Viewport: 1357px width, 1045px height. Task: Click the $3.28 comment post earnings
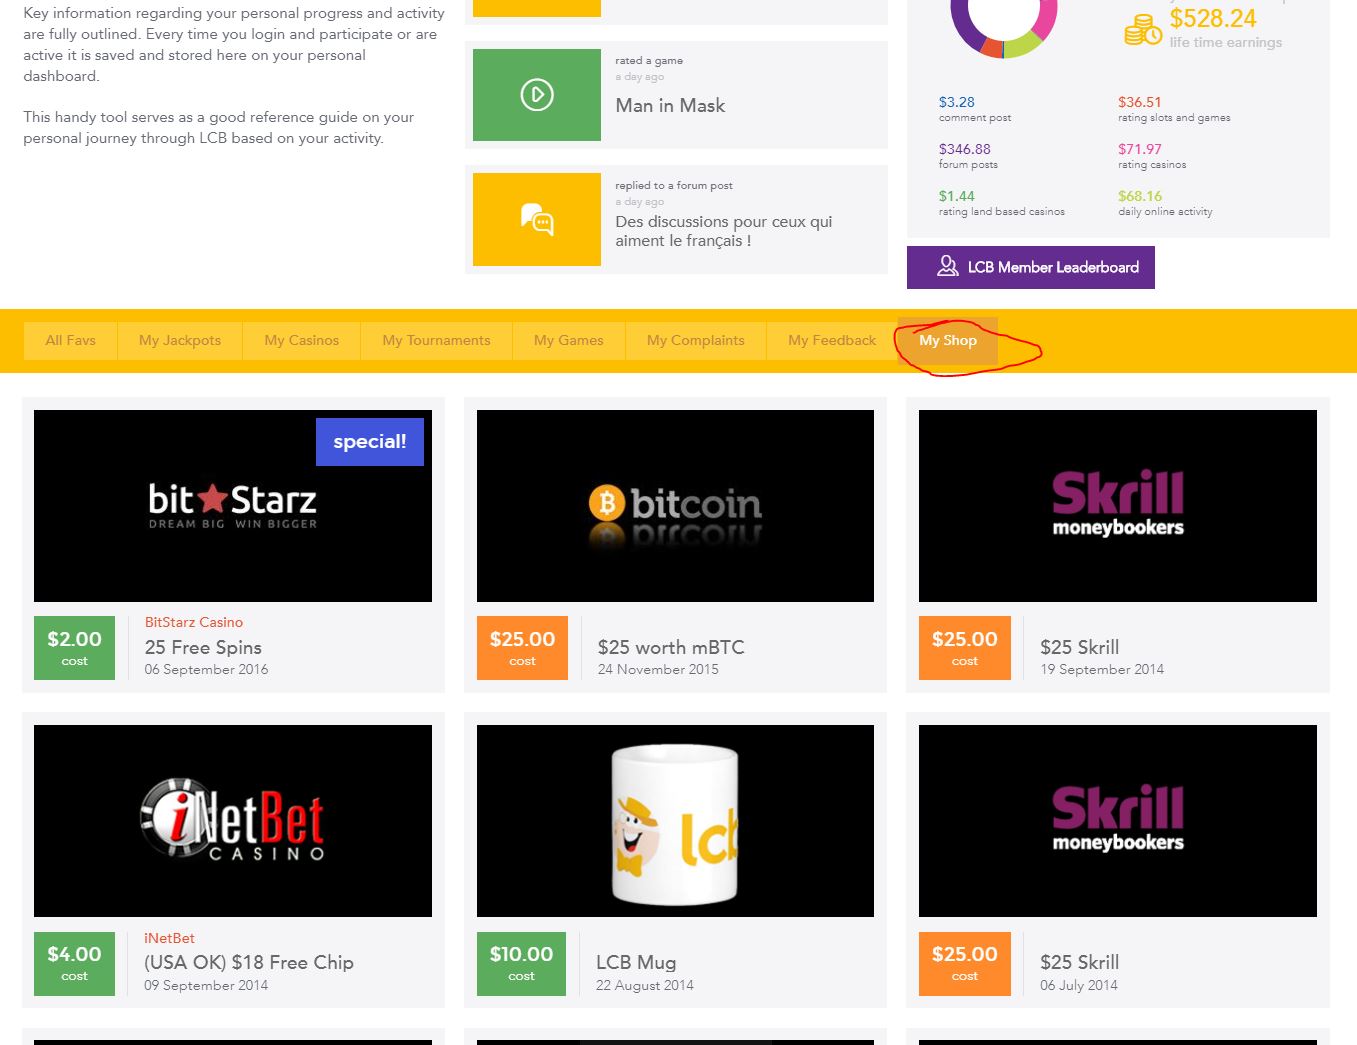coord(956,102)
